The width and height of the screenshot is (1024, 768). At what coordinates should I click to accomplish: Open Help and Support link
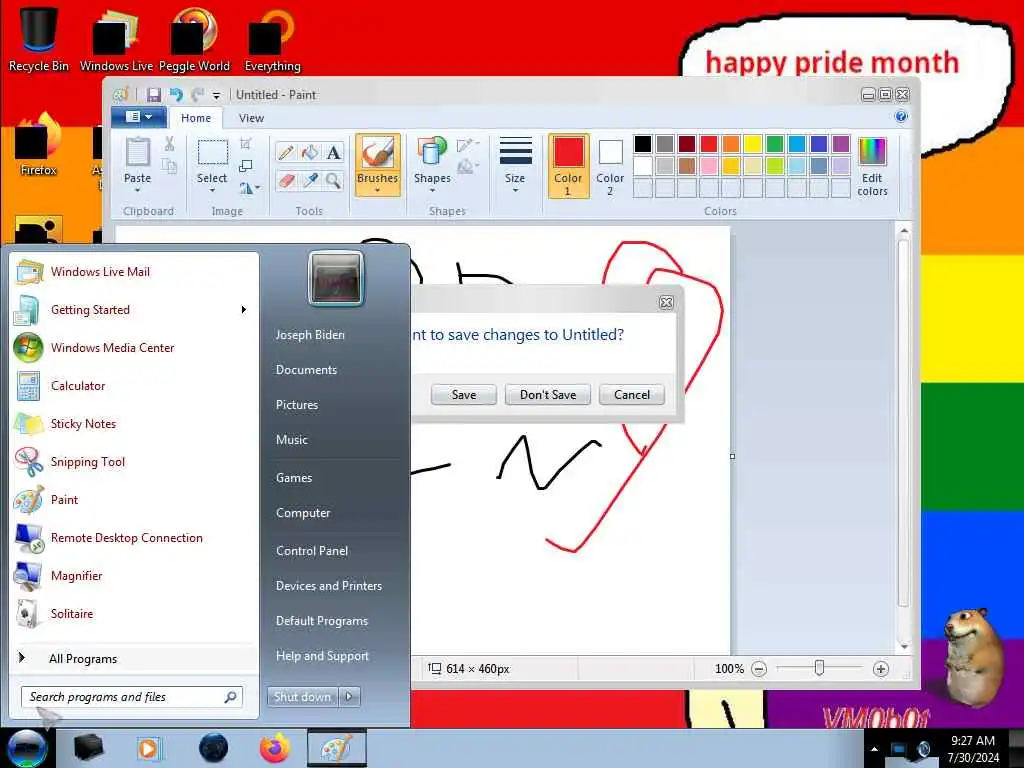[x=322, y=656]
